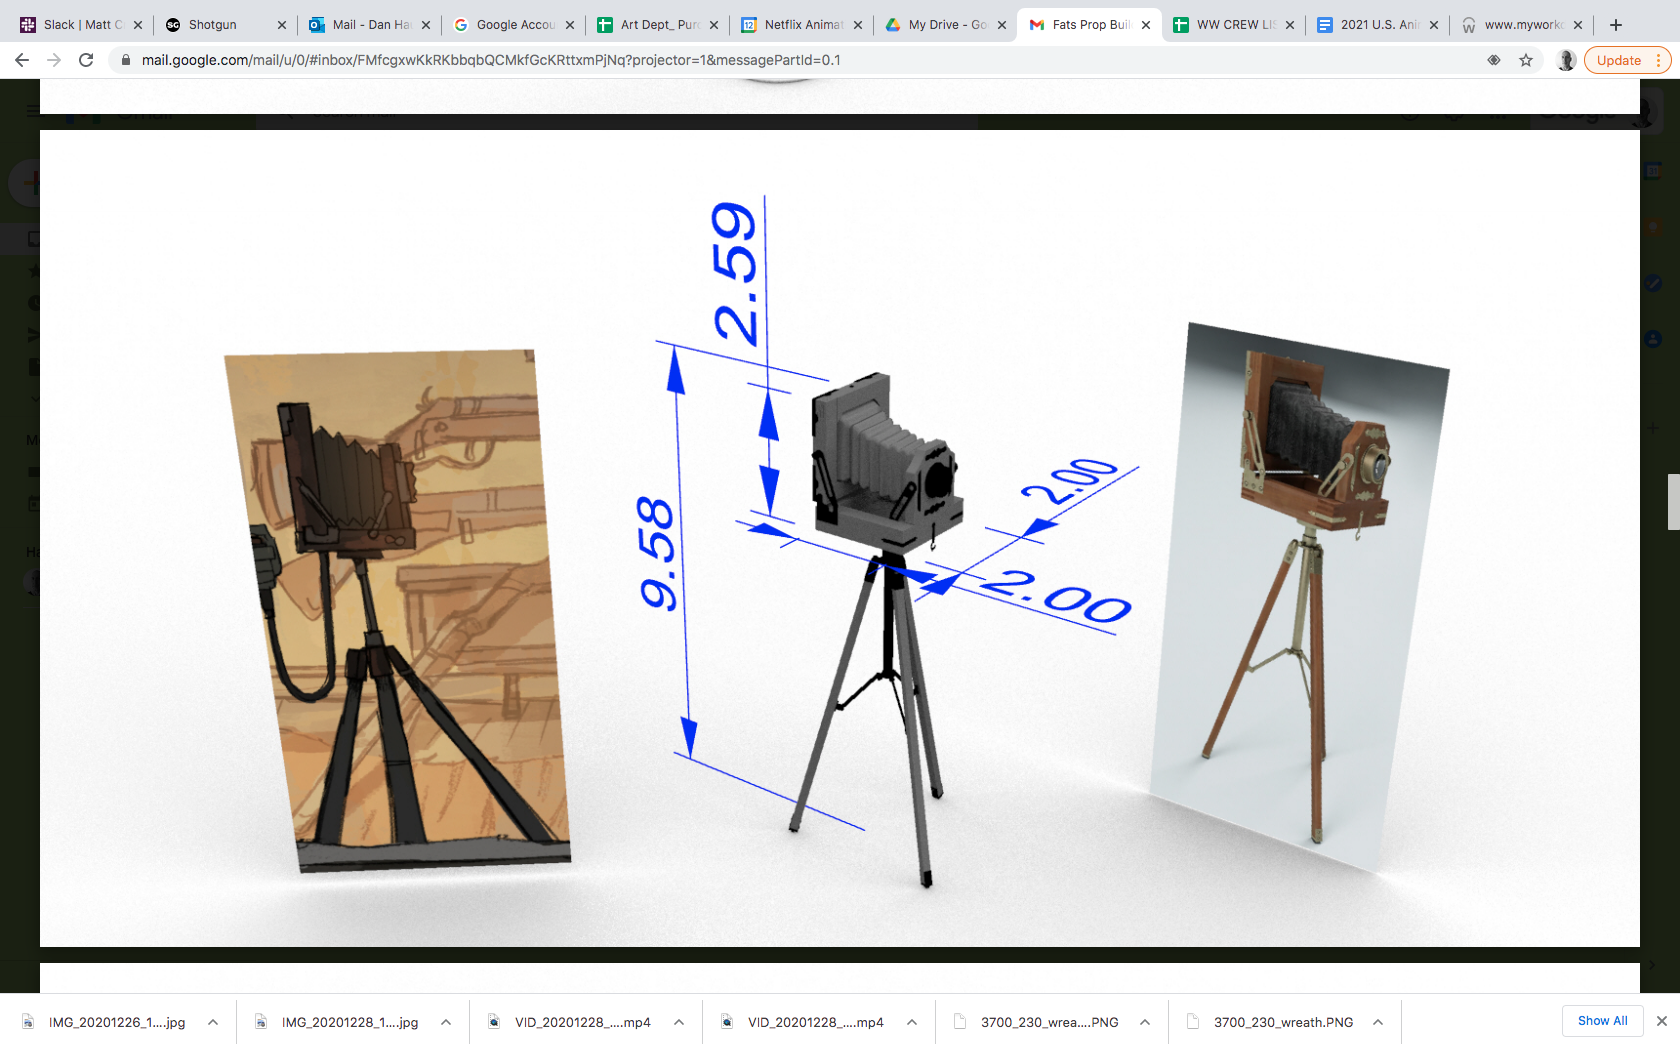Click Show All downloads button
1680x1050 pixels.
click(x=1602, y=1021)
